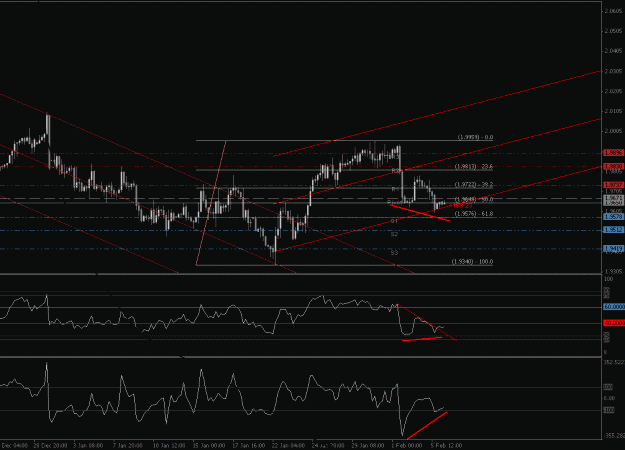Click the 1.9305 tick on price axis
Viewport: 625px width, 450px height.
coord(613,271)
